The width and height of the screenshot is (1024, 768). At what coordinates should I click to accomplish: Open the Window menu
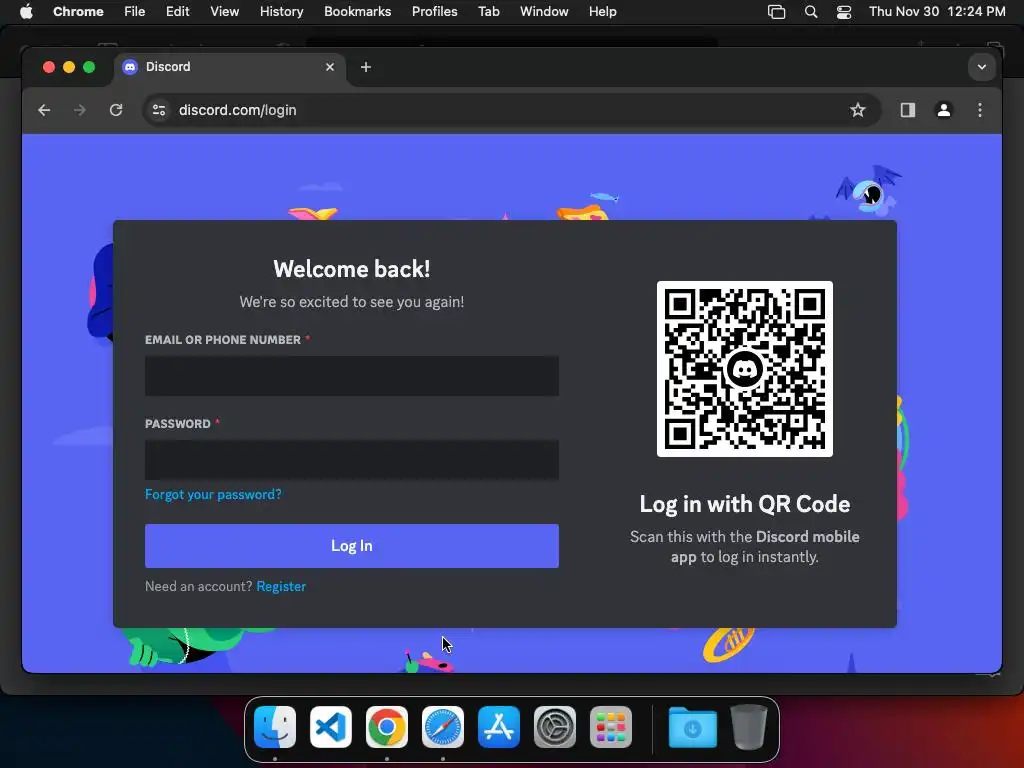544,12
